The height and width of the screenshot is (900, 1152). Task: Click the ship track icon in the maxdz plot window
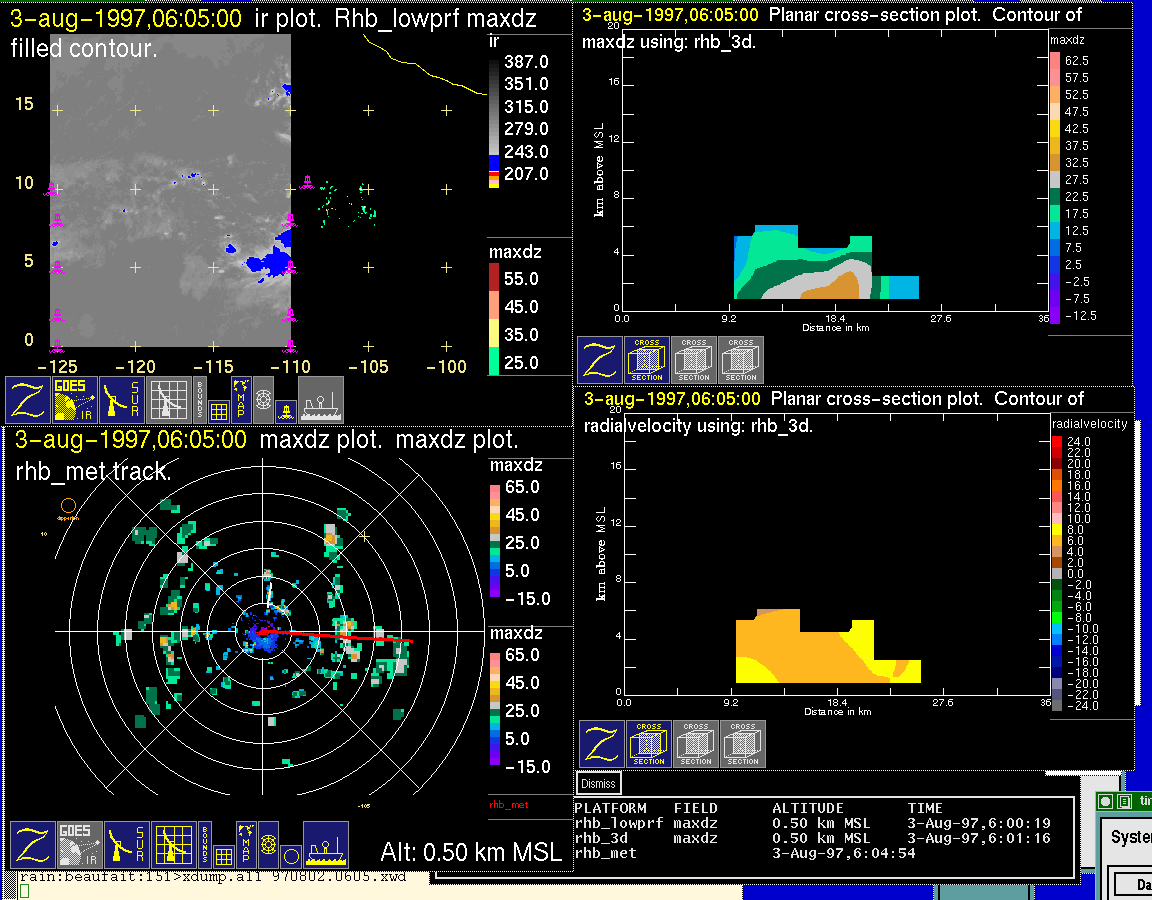click(326, 845)
